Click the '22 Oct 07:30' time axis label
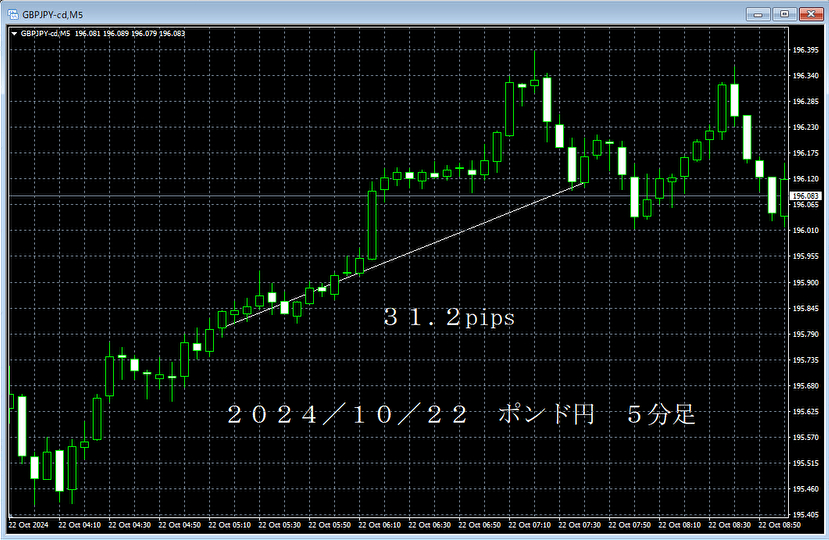Viewport: 829px width, 540px height. pyautogui.click(x=579, y=525)
